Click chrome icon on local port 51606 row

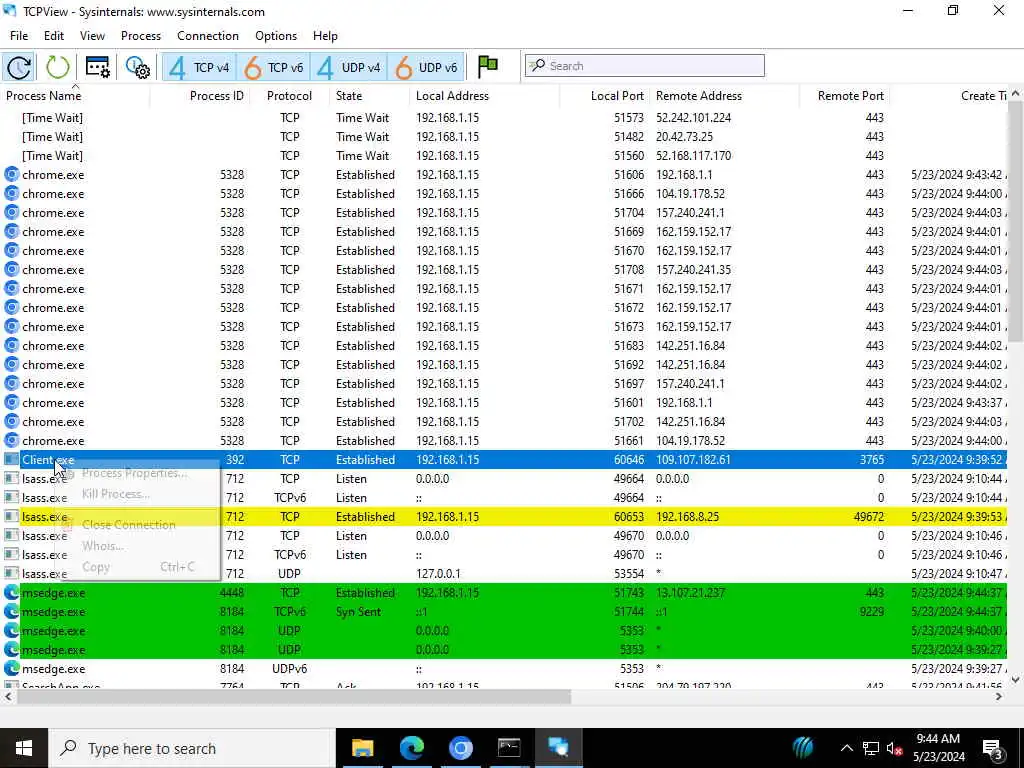(11, 174)
